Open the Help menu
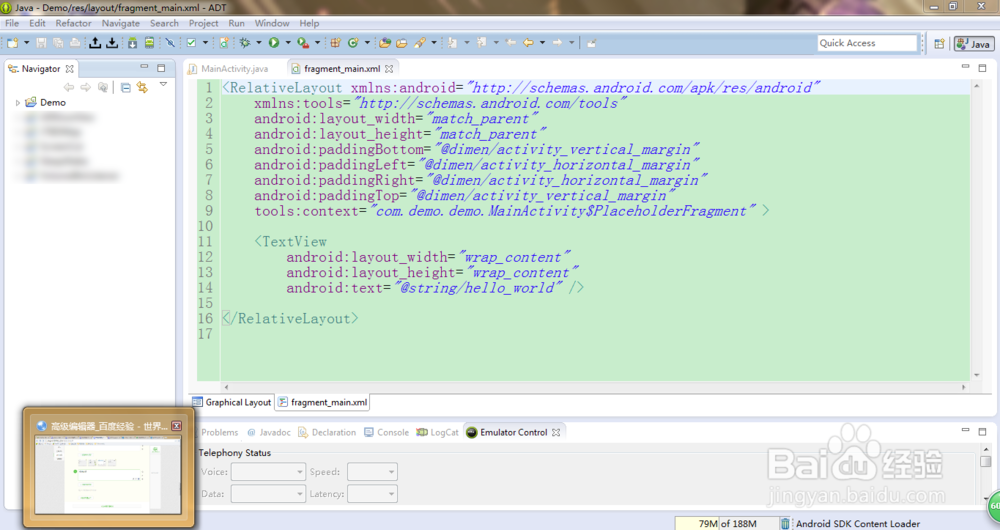 point(309,23)
